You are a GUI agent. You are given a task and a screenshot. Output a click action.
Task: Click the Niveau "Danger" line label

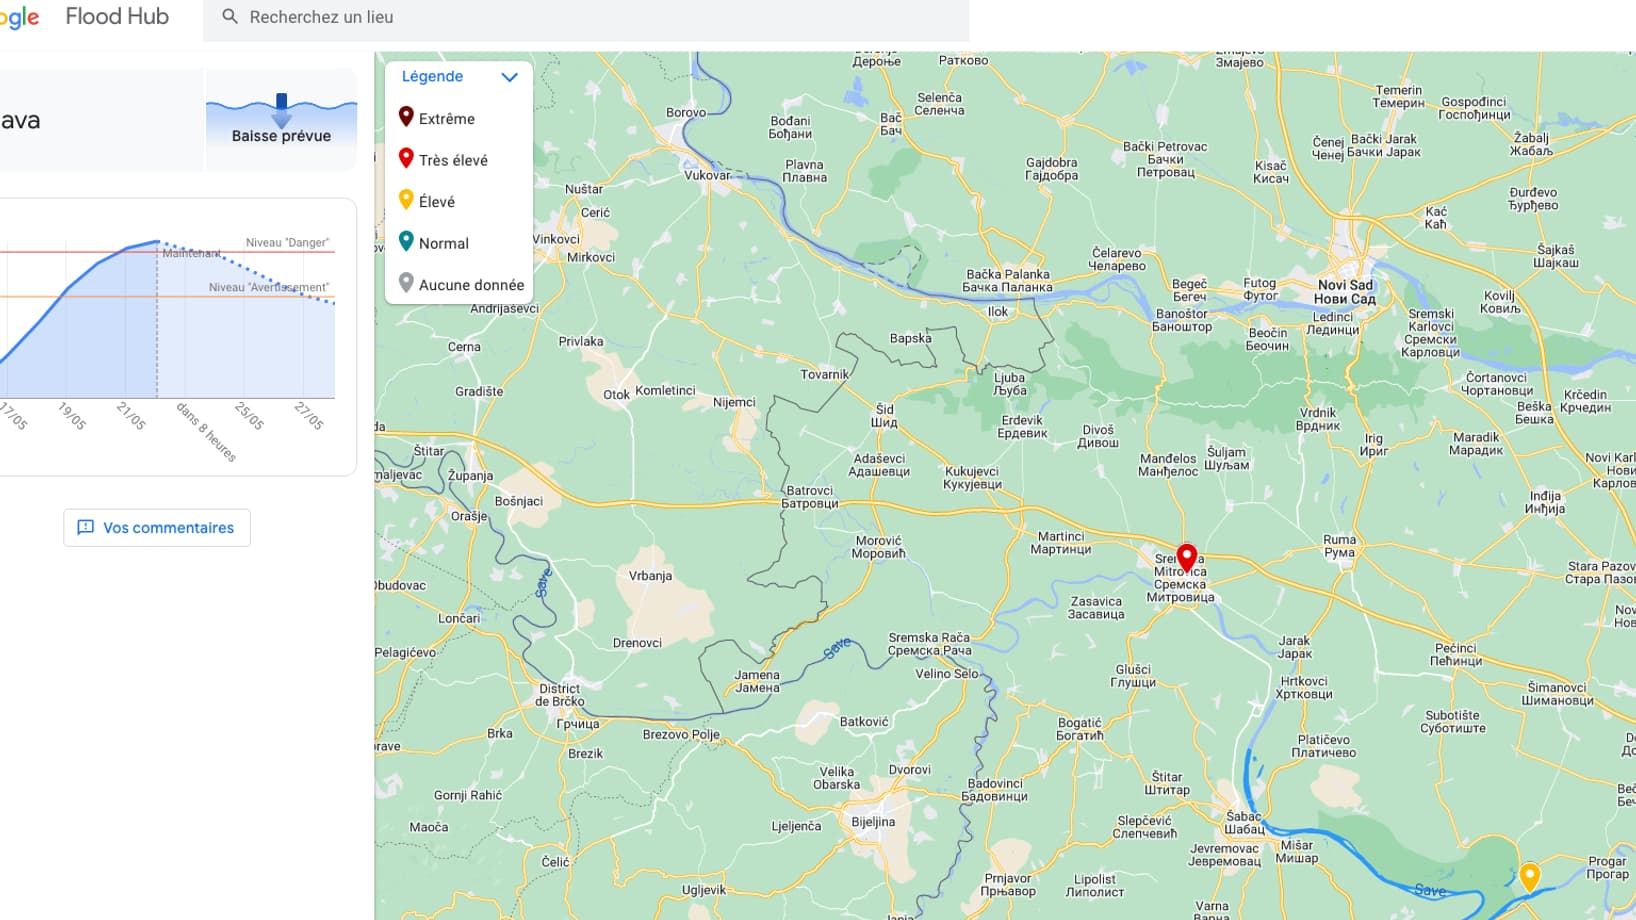[287, 243]
